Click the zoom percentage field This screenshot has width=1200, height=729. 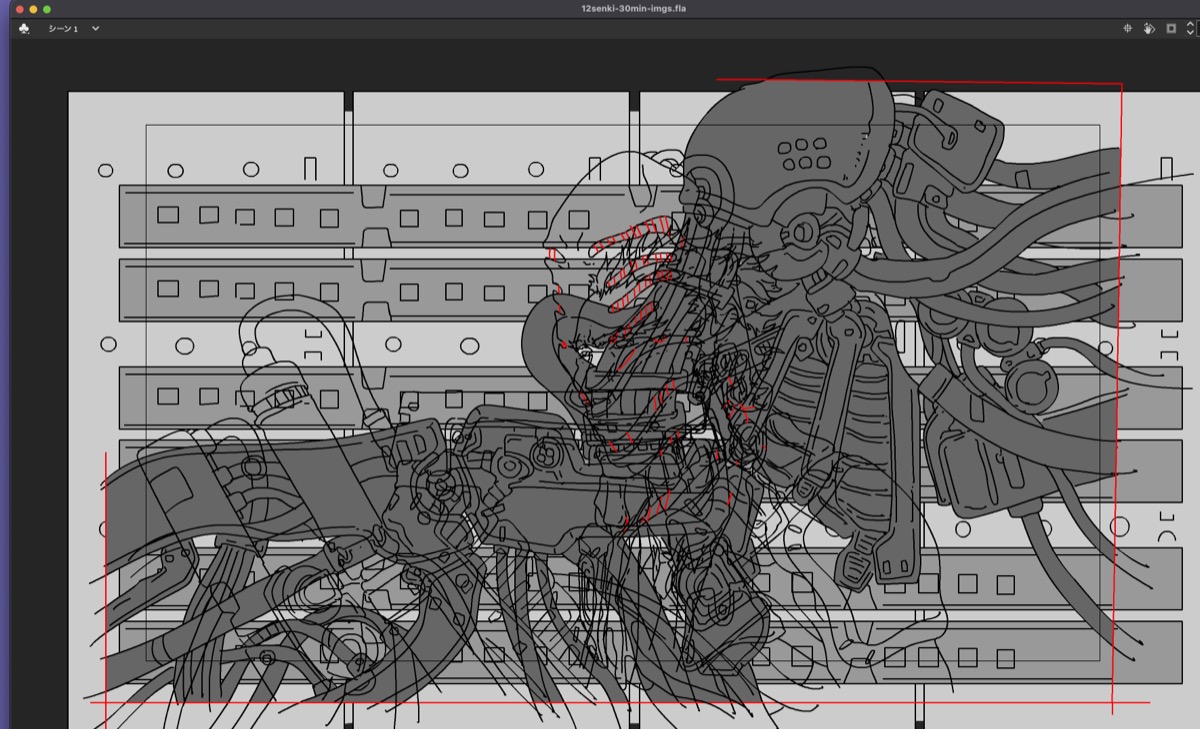pyautogui.click(x=1197, y=29)
